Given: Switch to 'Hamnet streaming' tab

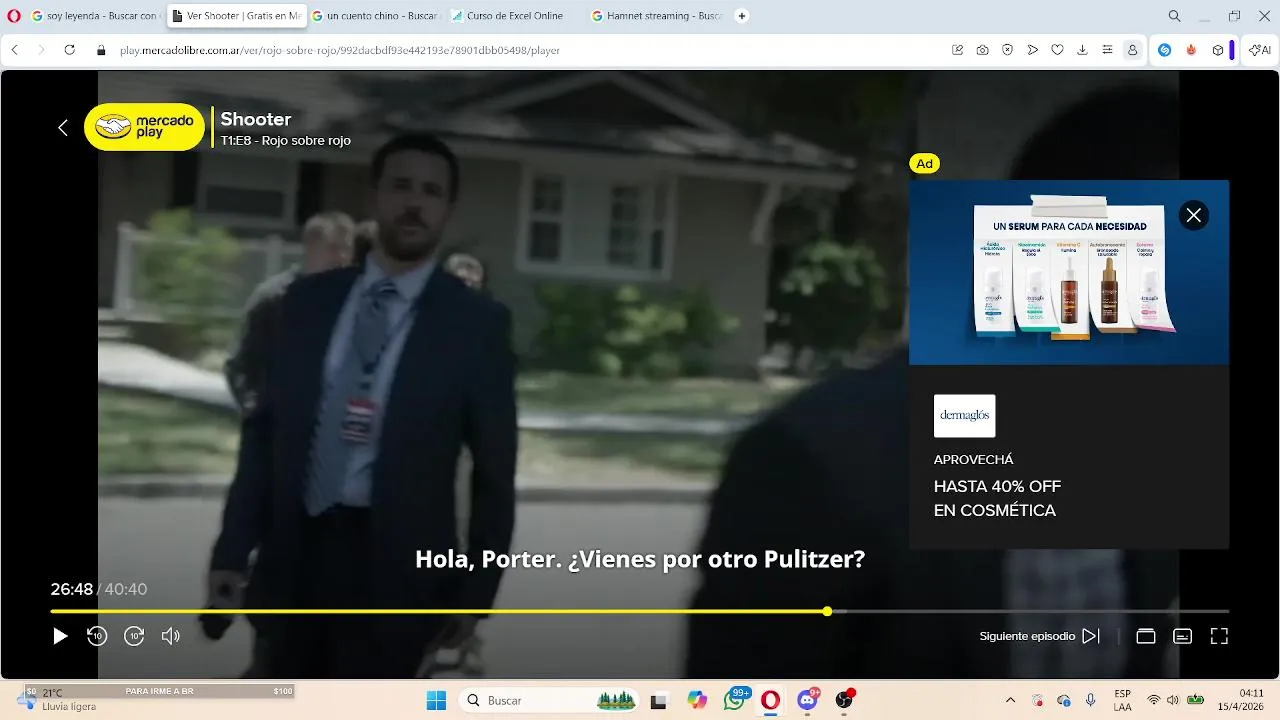Looking at the screenshot, I should click(x=654, y=16).
